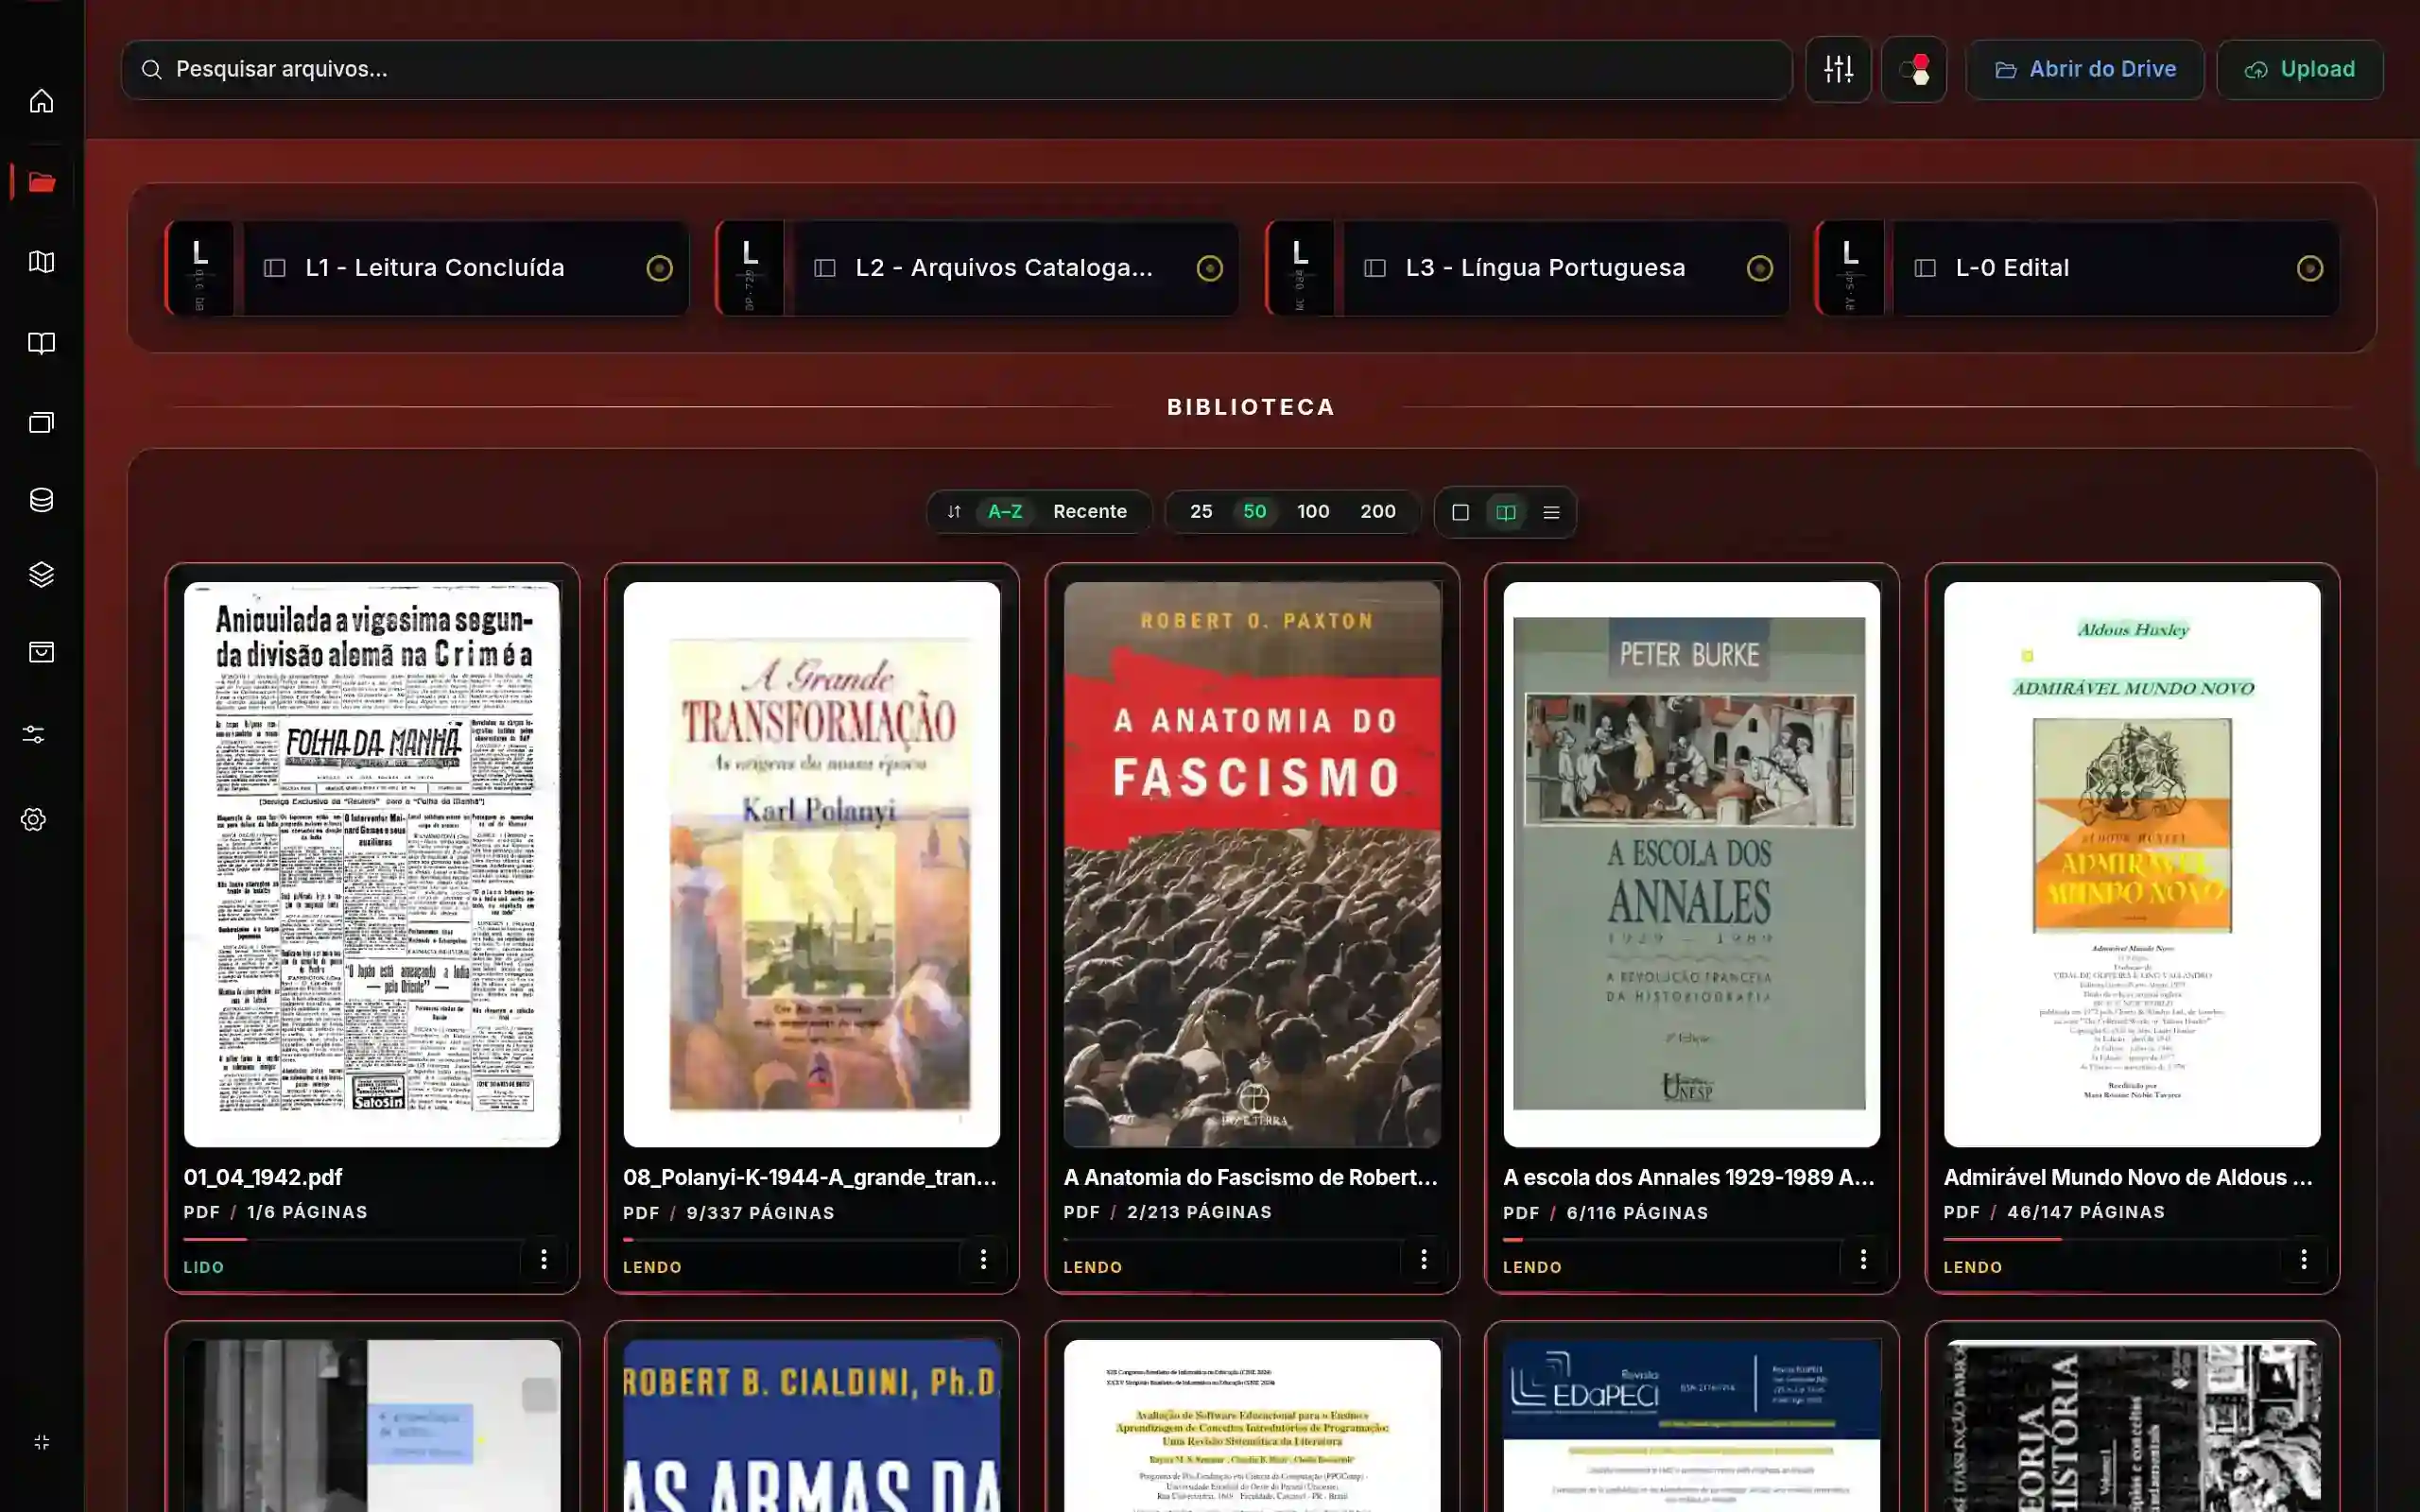Open the A Grande Transformação cover thumbnail
The width and height of the screenshot is (2420, 1512).
tap(811, 864)
